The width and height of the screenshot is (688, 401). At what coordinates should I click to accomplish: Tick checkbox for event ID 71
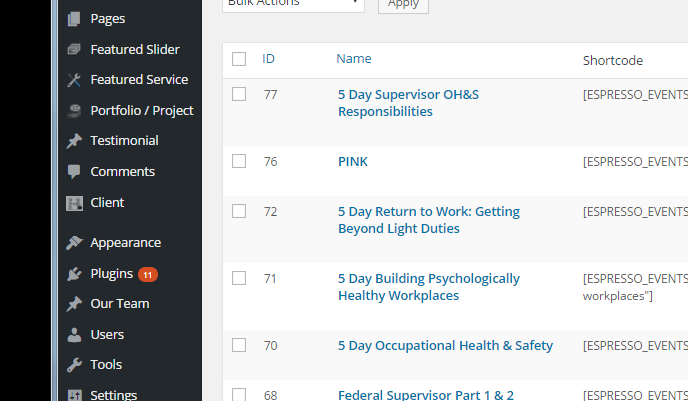click(x=239, y=278)
